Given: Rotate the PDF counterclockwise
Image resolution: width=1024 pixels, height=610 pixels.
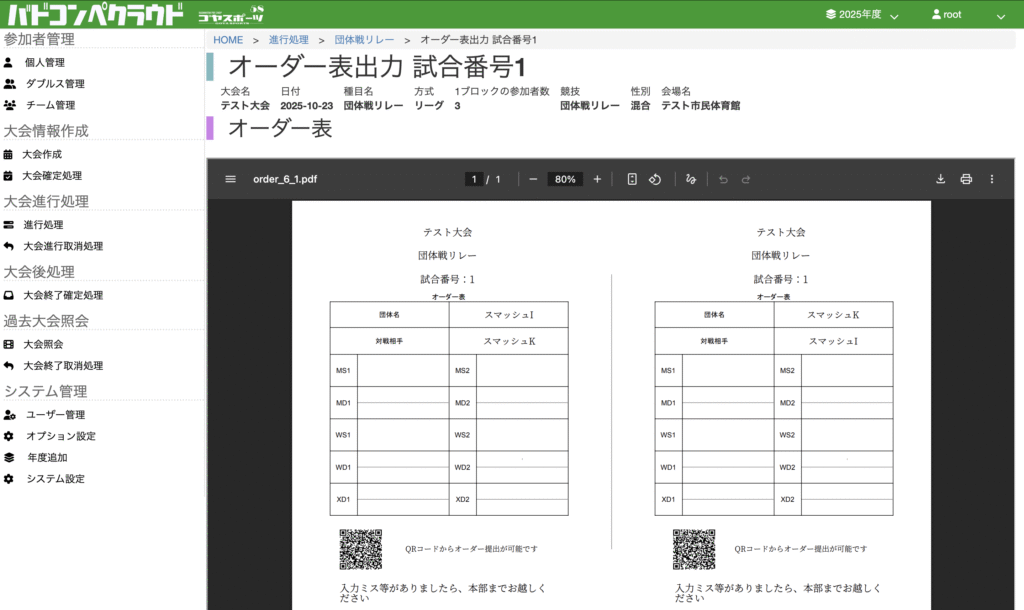Looking at the screenshot, I should 655,179.
